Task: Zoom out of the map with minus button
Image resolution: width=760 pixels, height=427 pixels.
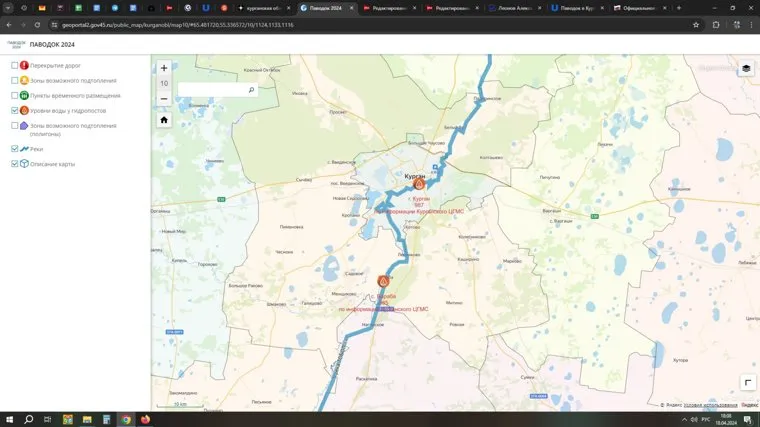Action: 164,99
